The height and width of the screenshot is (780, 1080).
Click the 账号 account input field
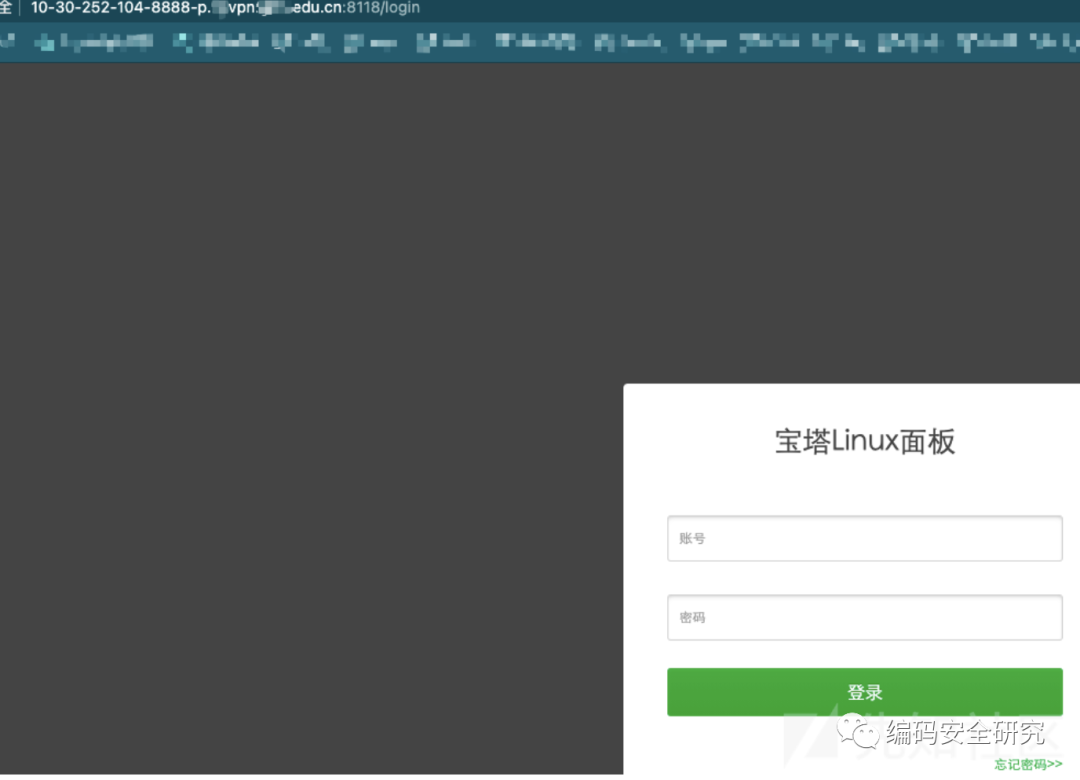click(x=864, y=538)
